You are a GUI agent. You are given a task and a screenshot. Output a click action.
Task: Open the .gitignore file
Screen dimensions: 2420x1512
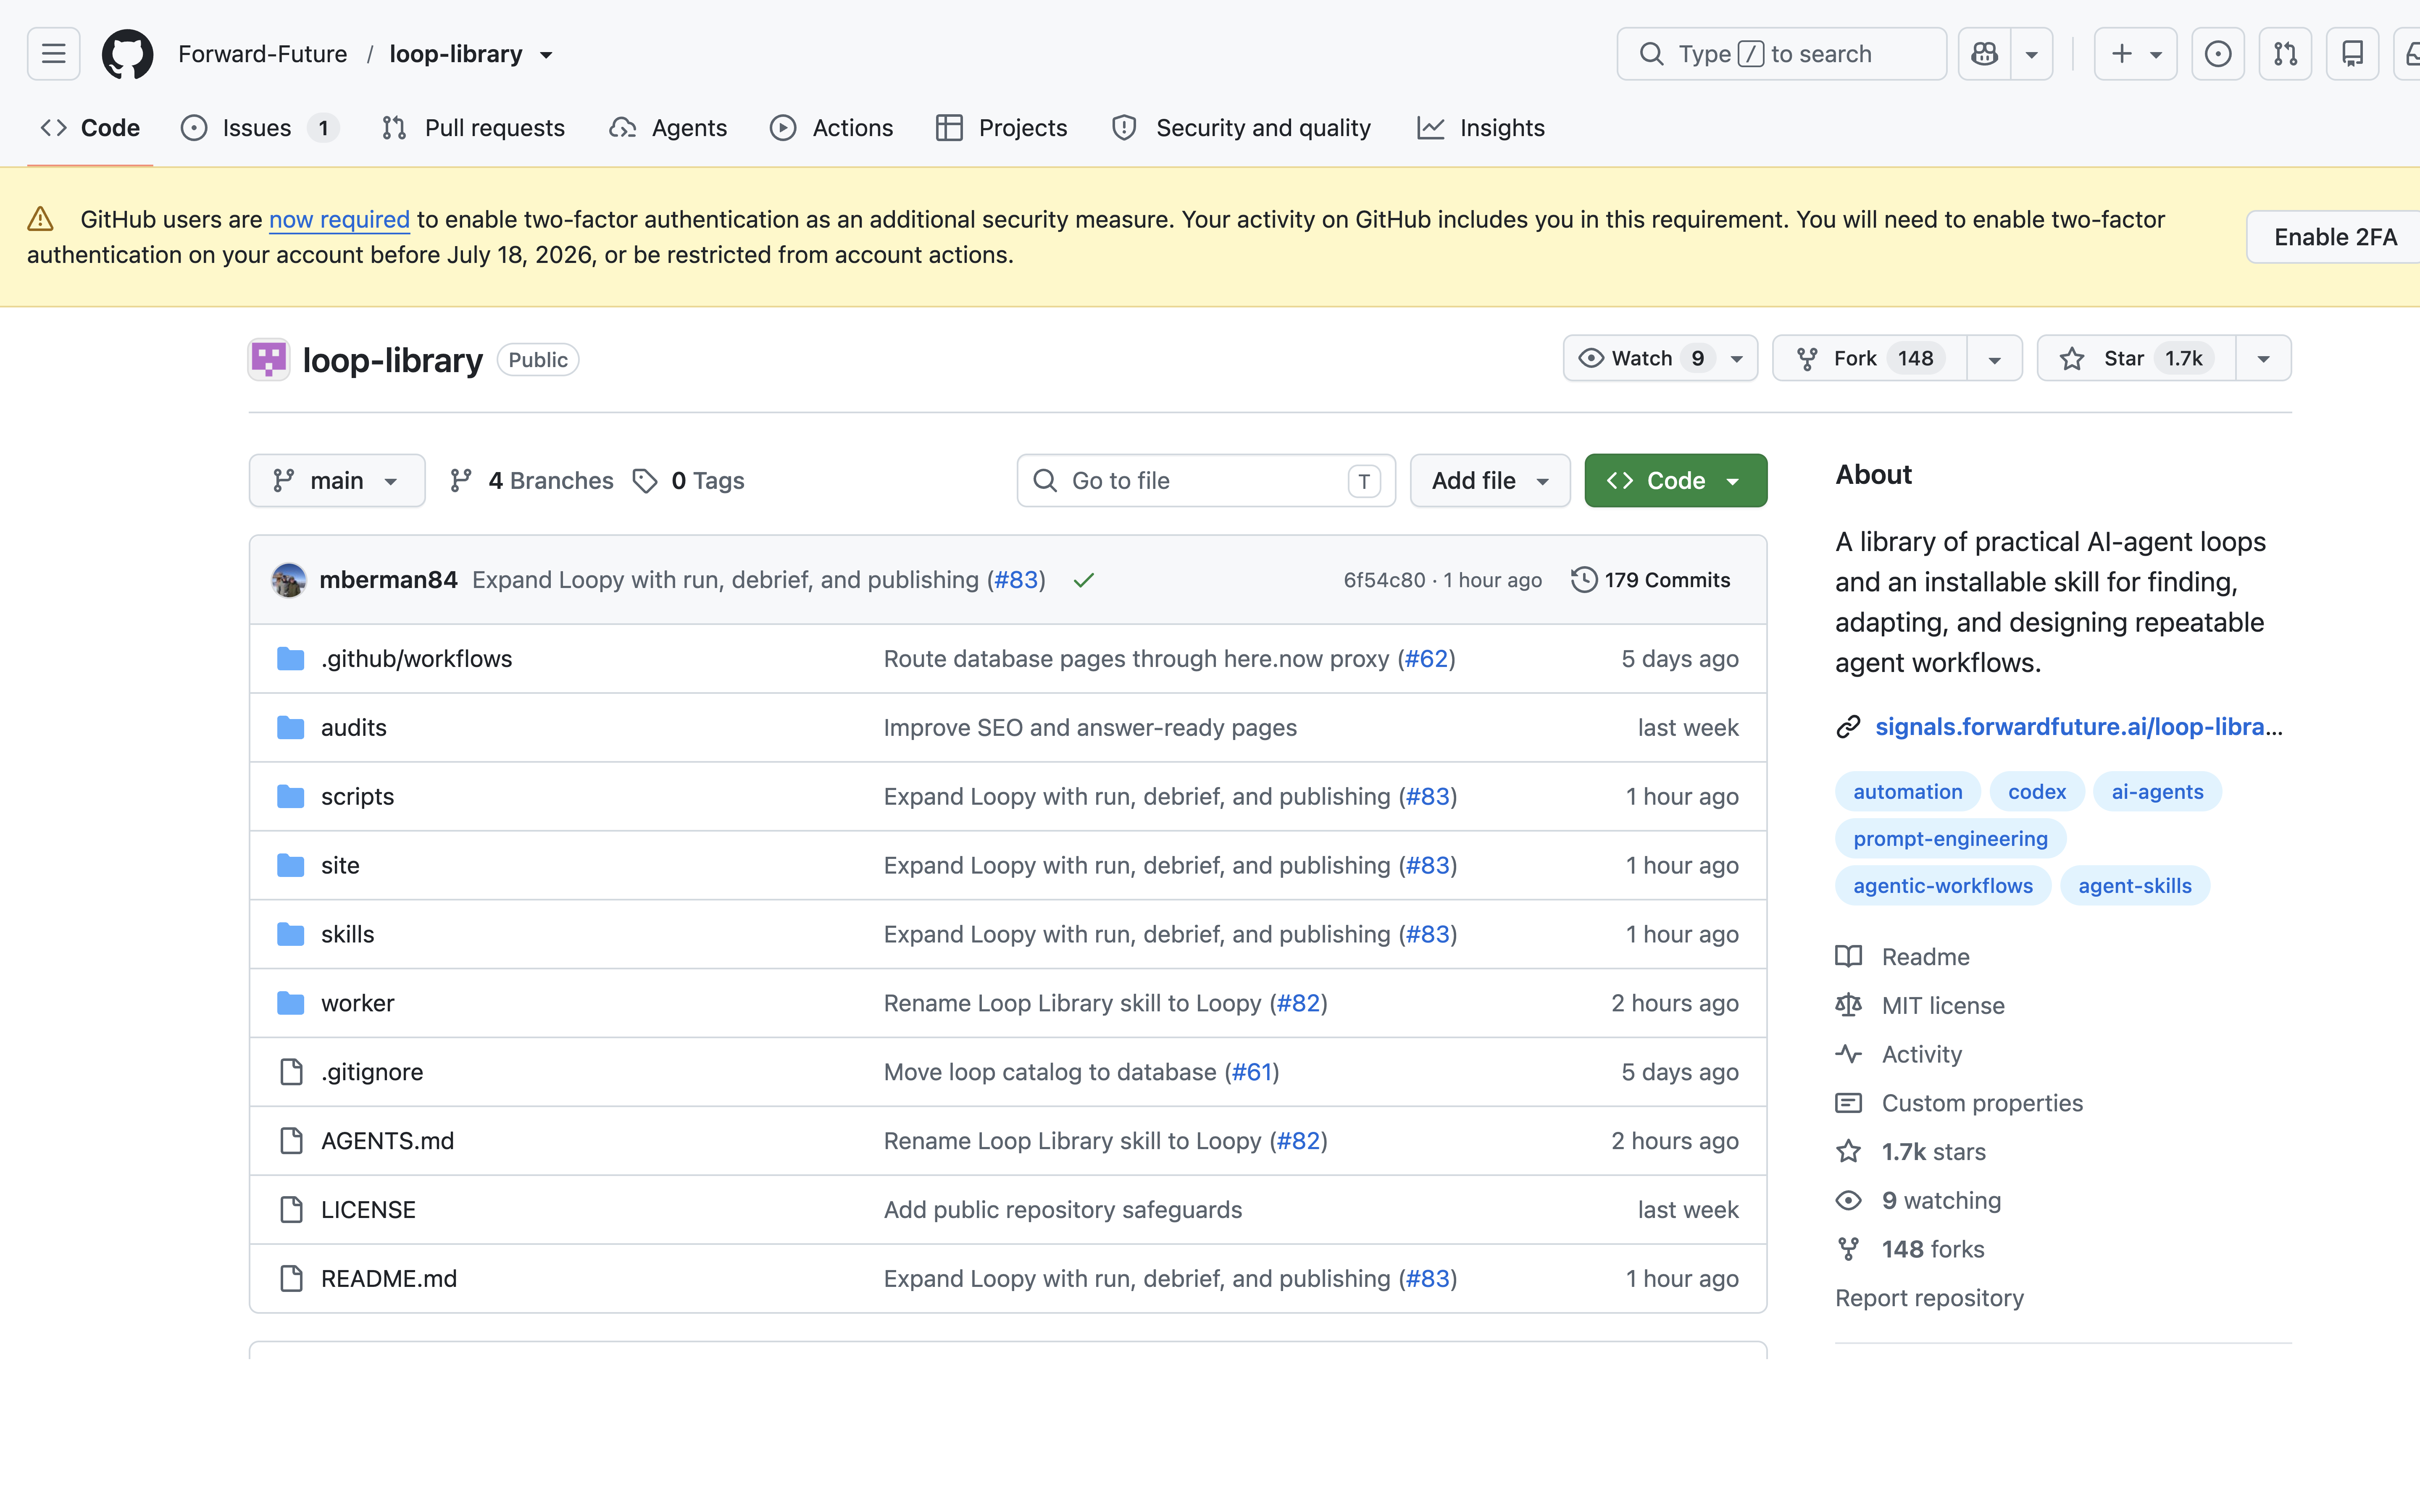(372, 1072)
